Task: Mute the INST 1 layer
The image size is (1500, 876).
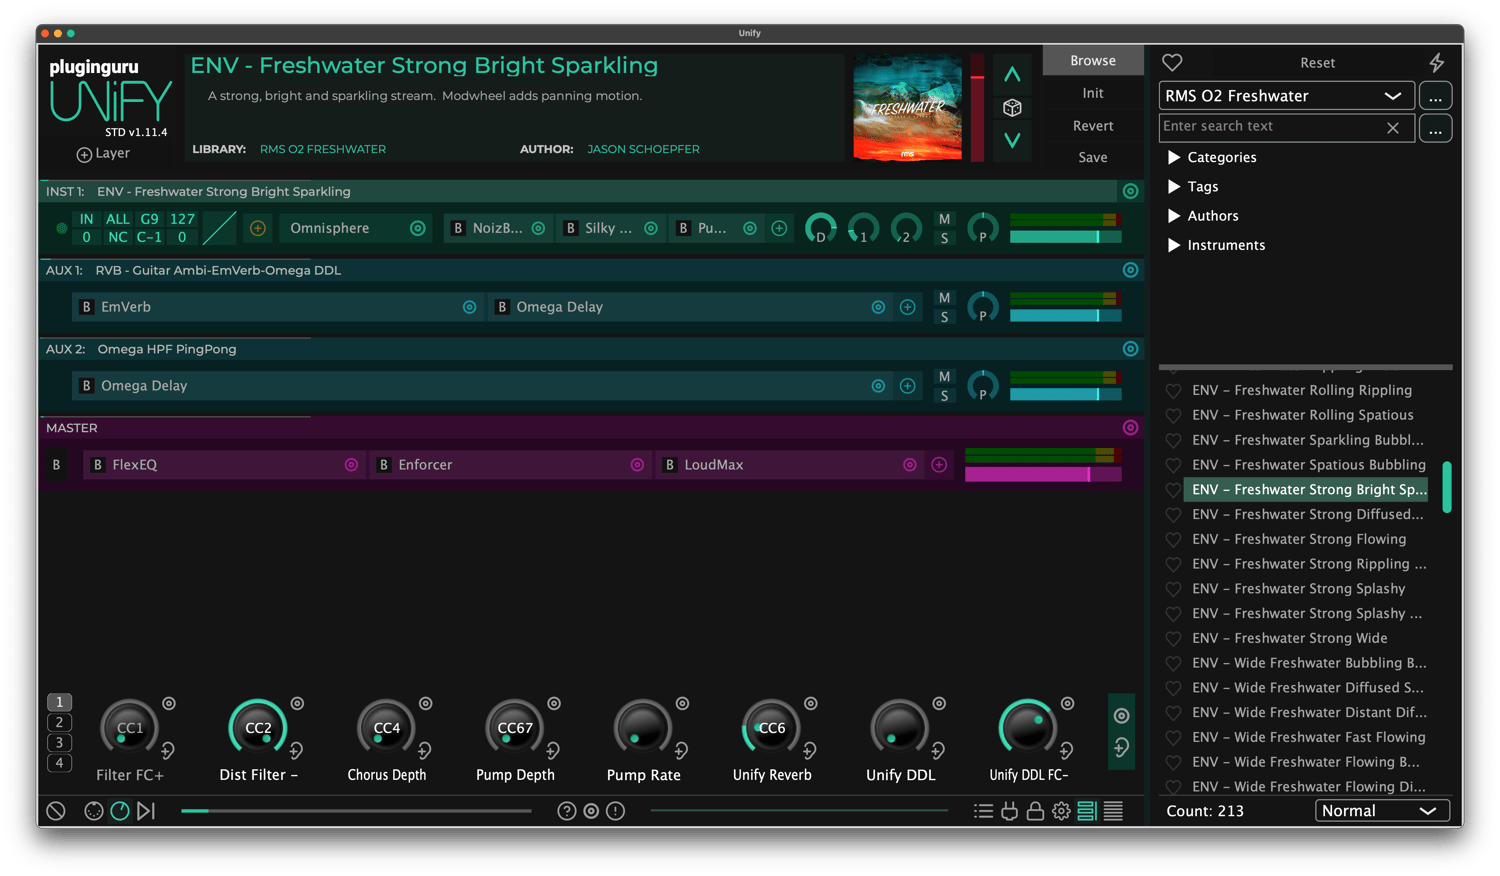Action: click(x=944, y=219)
